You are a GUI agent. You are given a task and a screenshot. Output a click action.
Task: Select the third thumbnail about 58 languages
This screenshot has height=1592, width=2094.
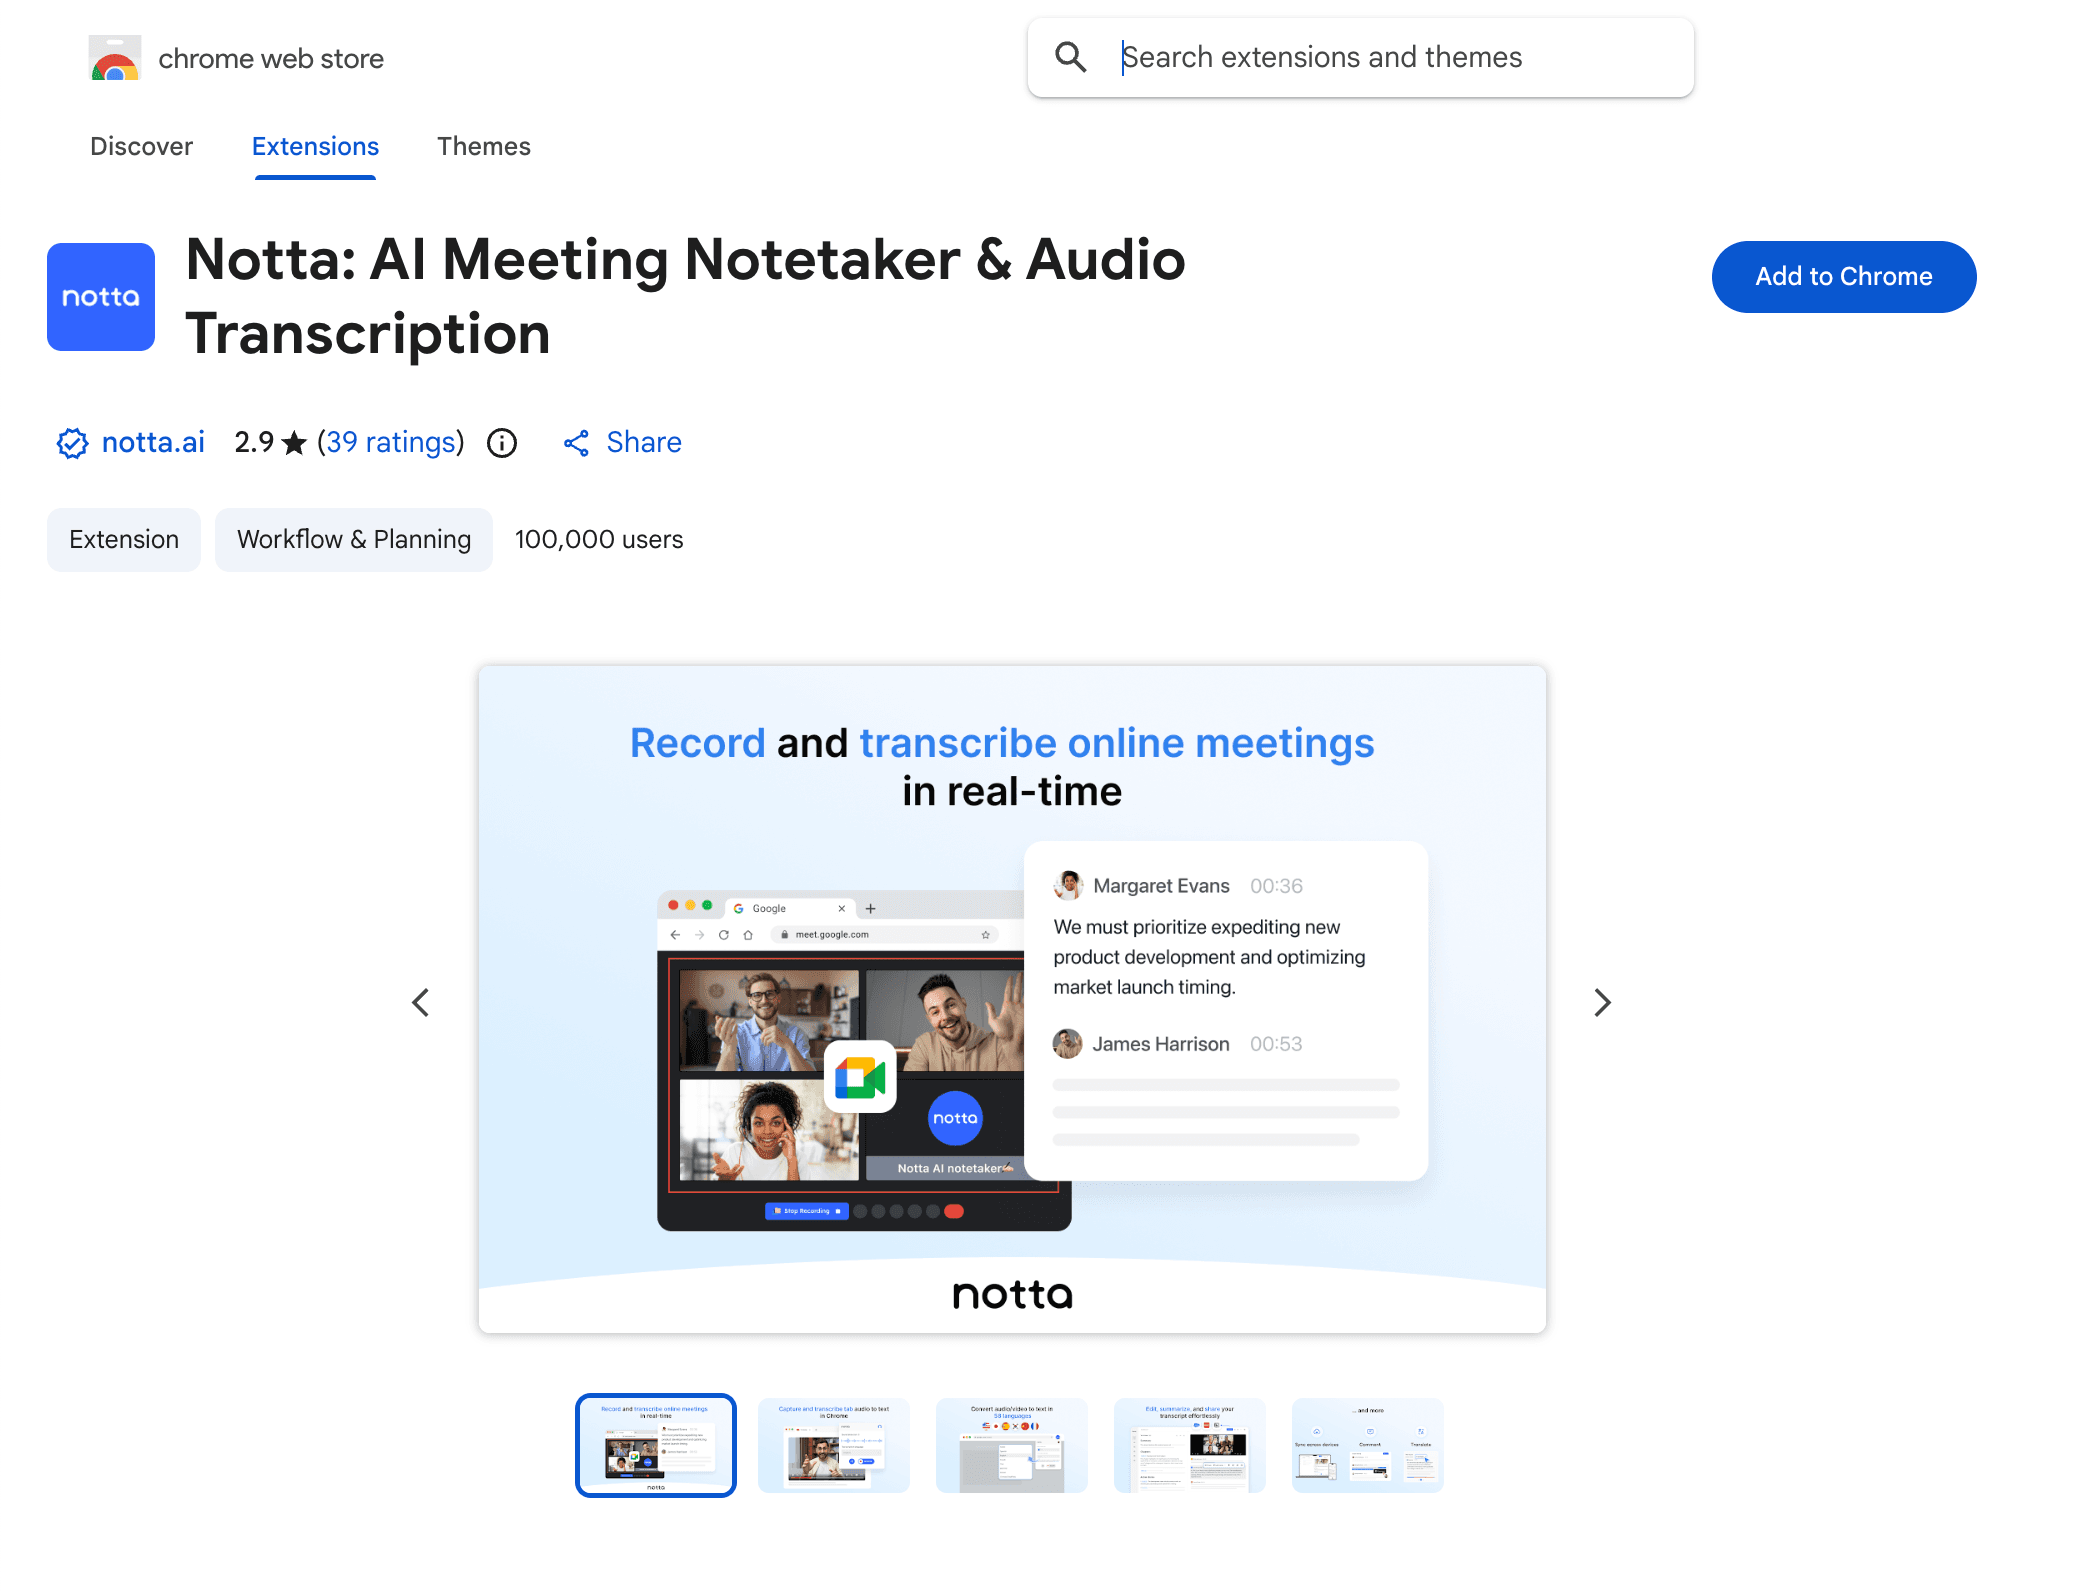point(1012,1445)
